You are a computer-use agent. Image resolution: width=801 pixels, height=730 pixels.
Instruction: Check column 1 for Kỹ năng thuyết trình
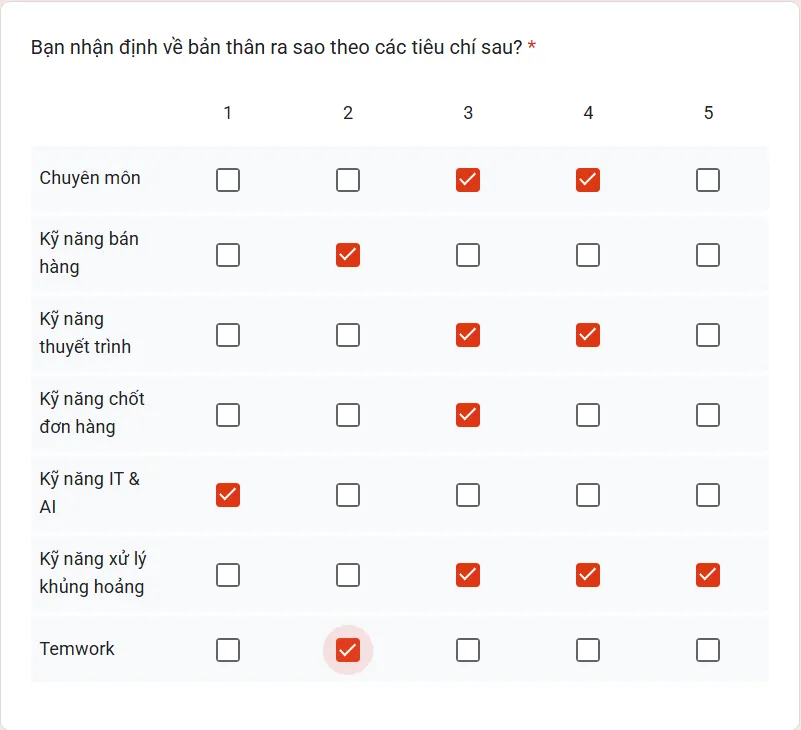228,335
